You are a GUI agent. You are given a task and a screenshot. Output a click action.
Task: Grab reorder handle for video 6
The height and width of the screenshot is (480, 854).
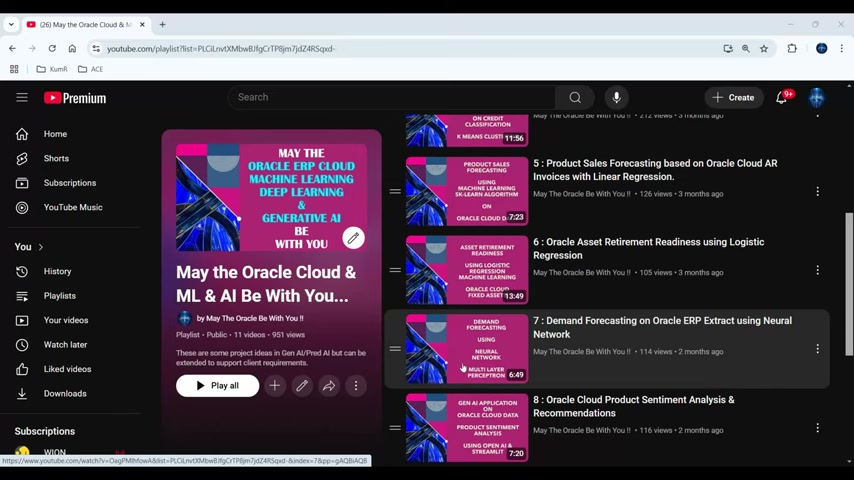click(x=395, y=270)
